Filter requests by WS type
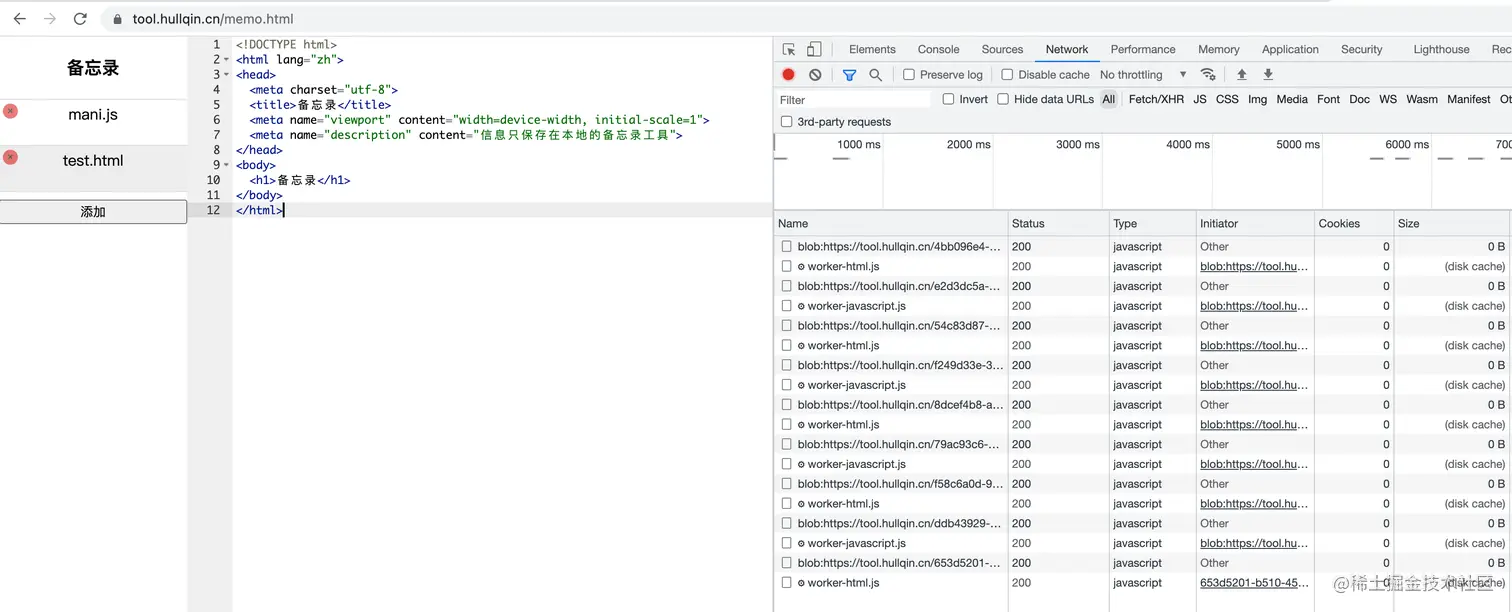The width and height of the screenshot is (1512, 612). pyautogui.click(x=1387, y=99)
